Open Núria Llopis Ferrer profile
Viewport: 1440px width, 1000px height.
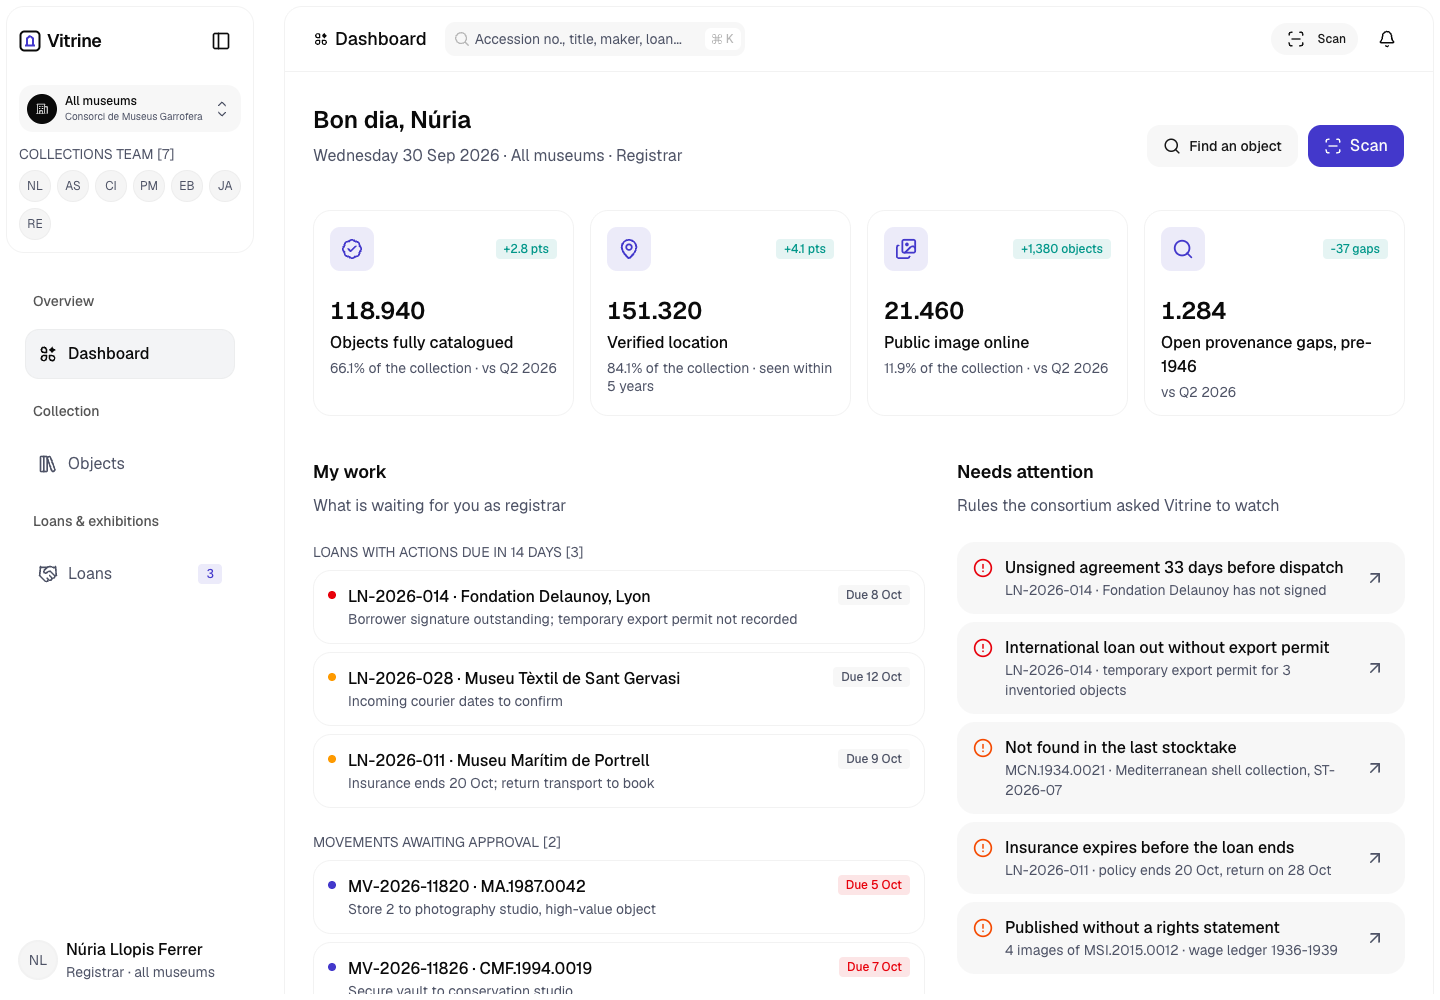(130, 960)
